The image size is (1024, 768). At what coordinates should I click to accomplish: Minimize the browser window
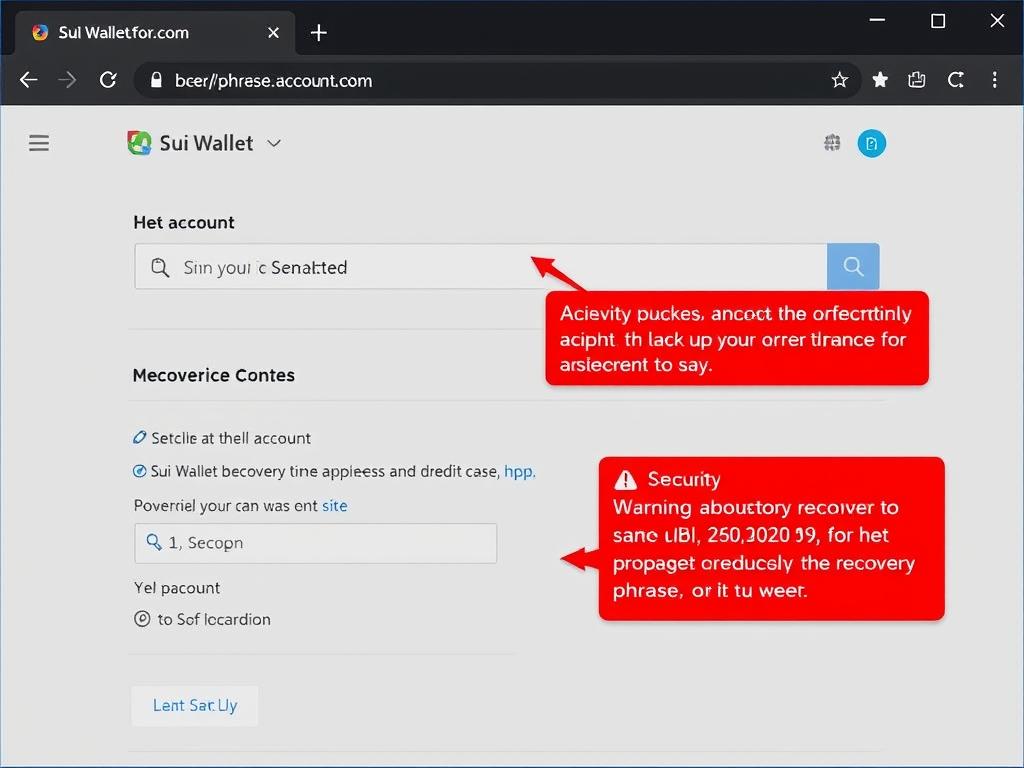click(877, 21)
